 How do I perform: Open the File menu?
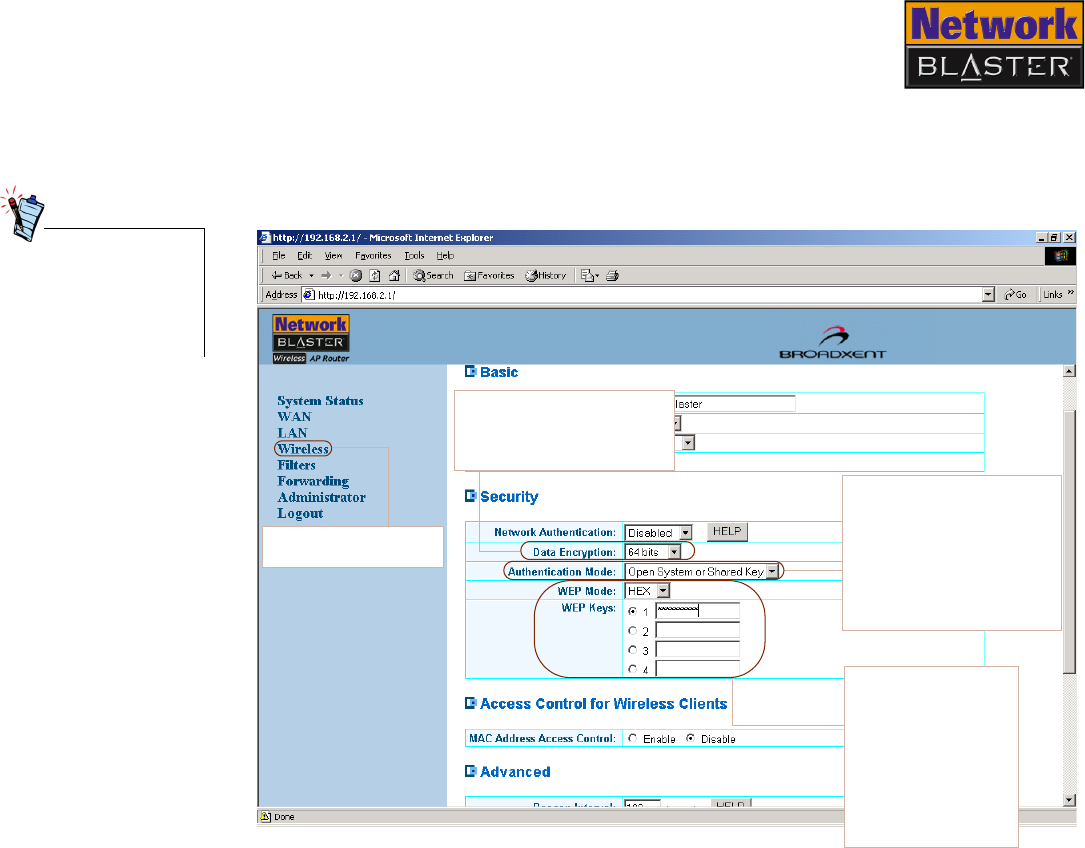tap(278, 255)
